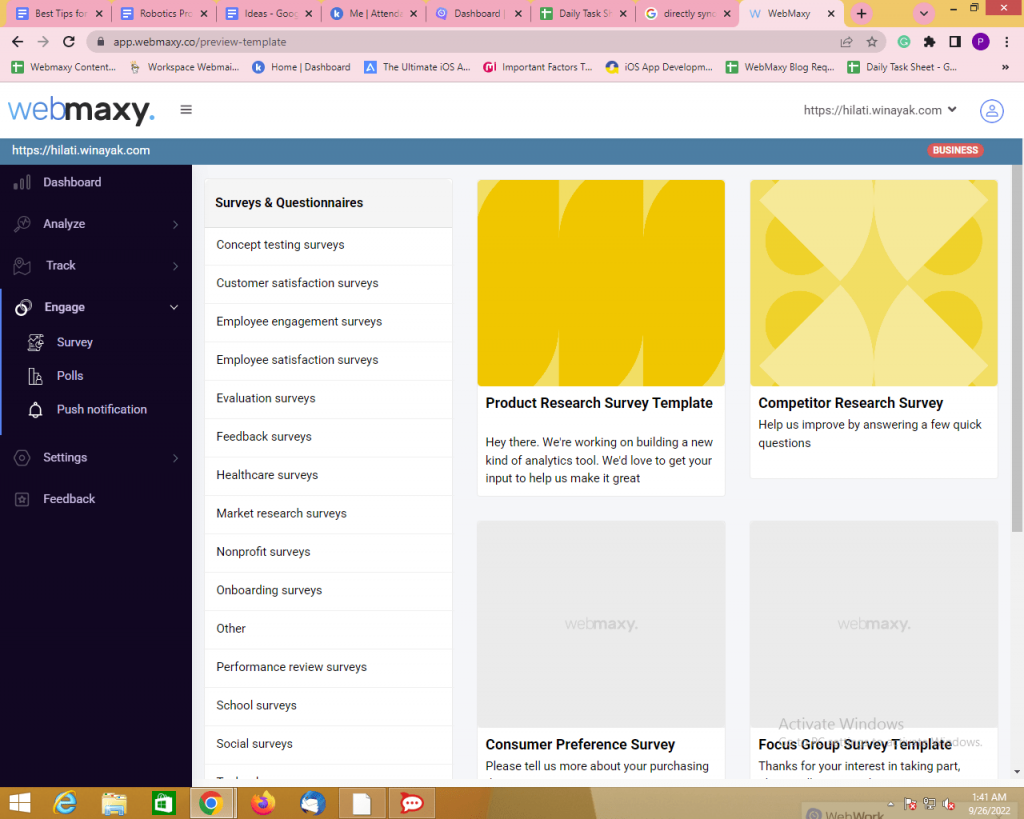Open the Home | Dashboard bookmark

(x=302, y=67)
